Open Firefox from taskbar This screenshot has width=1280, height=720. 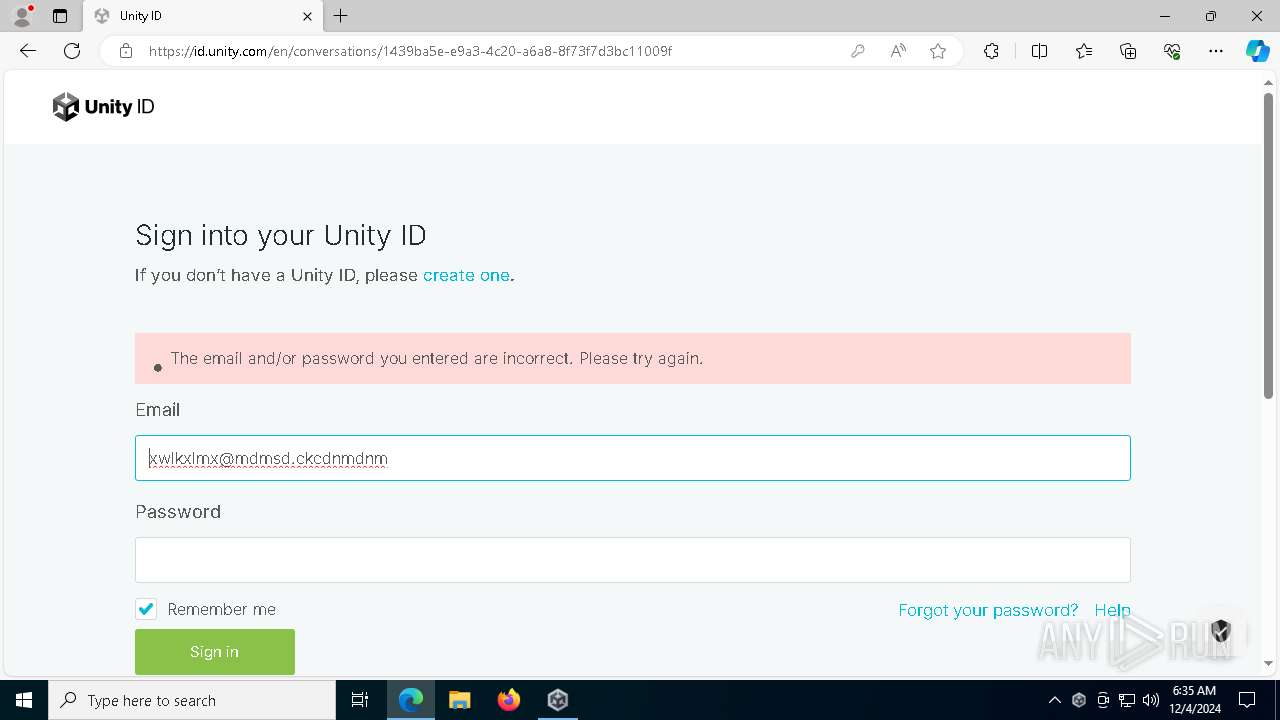[x=509, y=700]
